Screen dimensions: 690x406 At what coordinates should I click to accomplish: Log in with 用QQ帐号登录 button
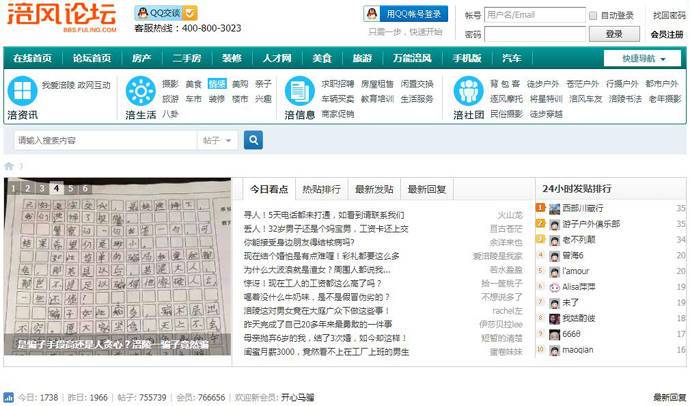coord(404,14)
